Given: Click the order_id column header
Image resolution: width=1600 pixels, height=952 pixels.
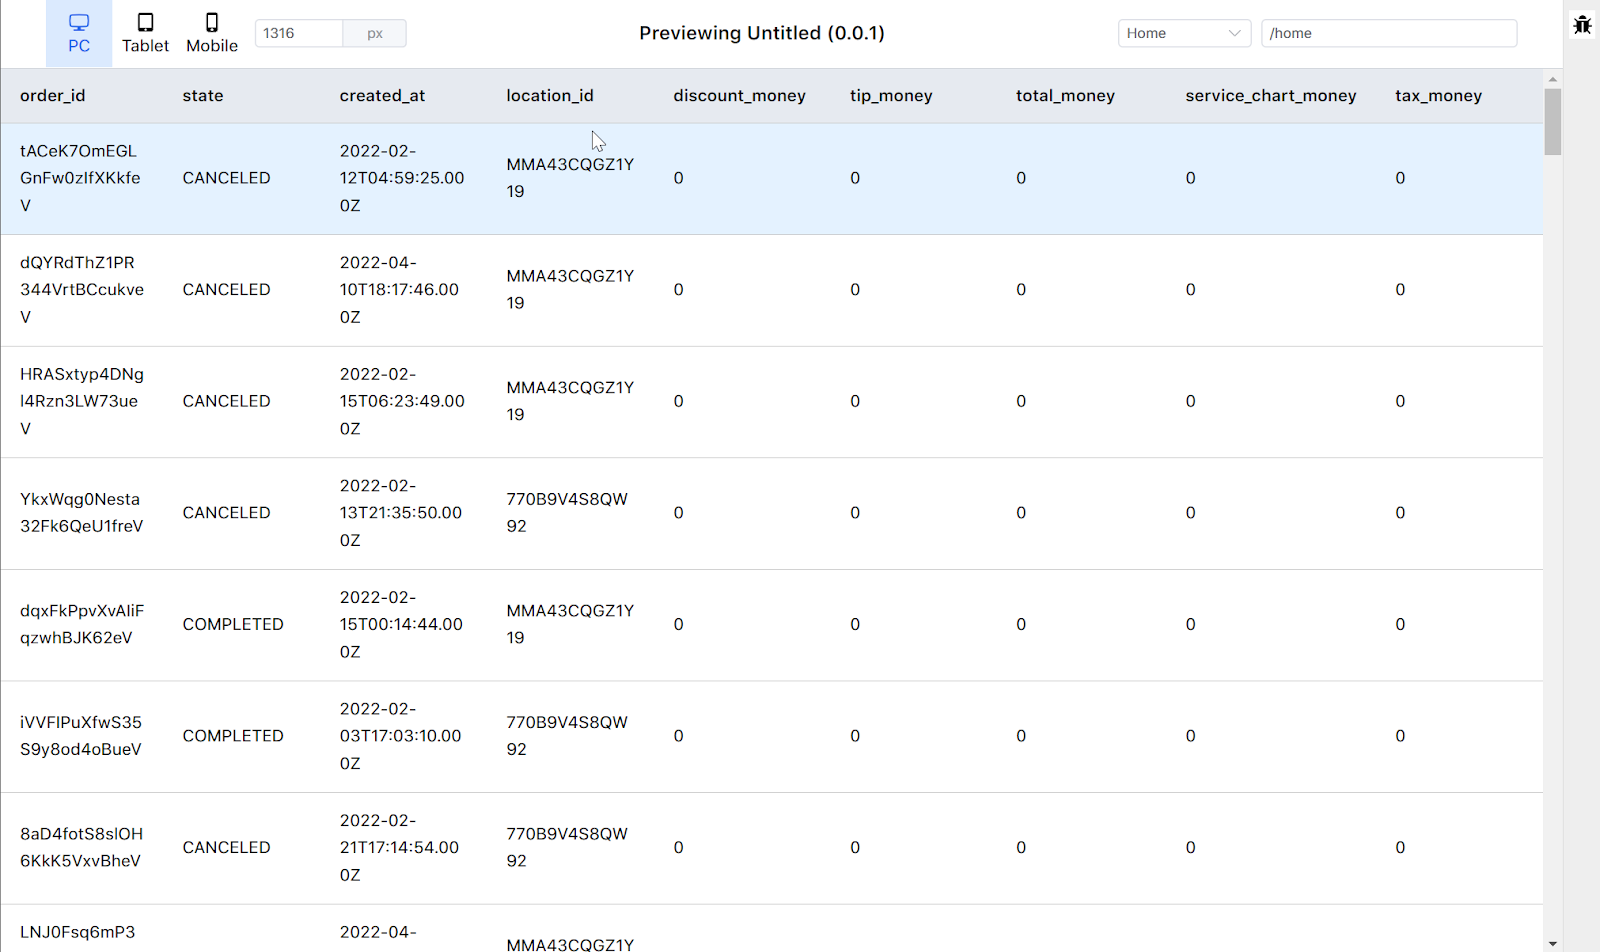Looking at the screenshot, I should pyautogui.click(x=53, y=96).
